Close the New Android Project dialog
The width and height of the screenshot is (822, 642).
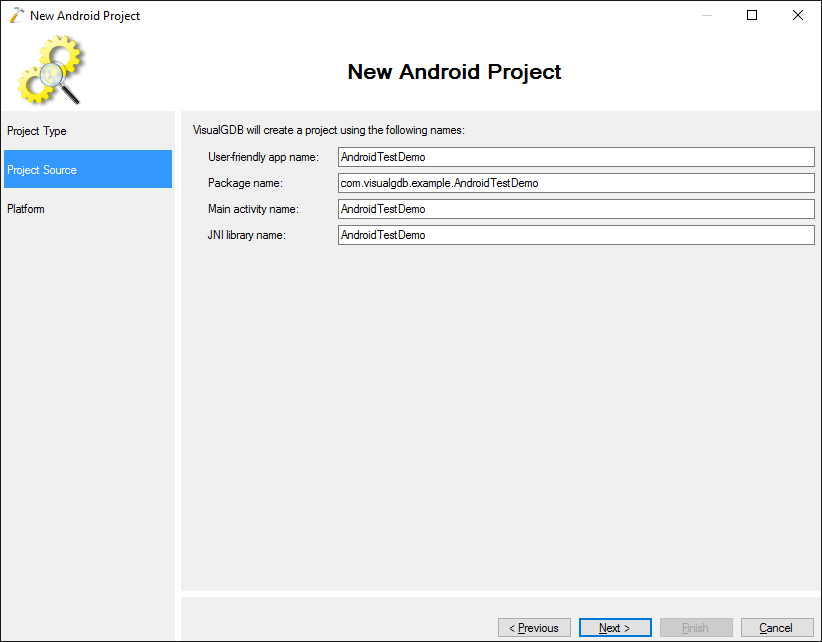[797, 15]
